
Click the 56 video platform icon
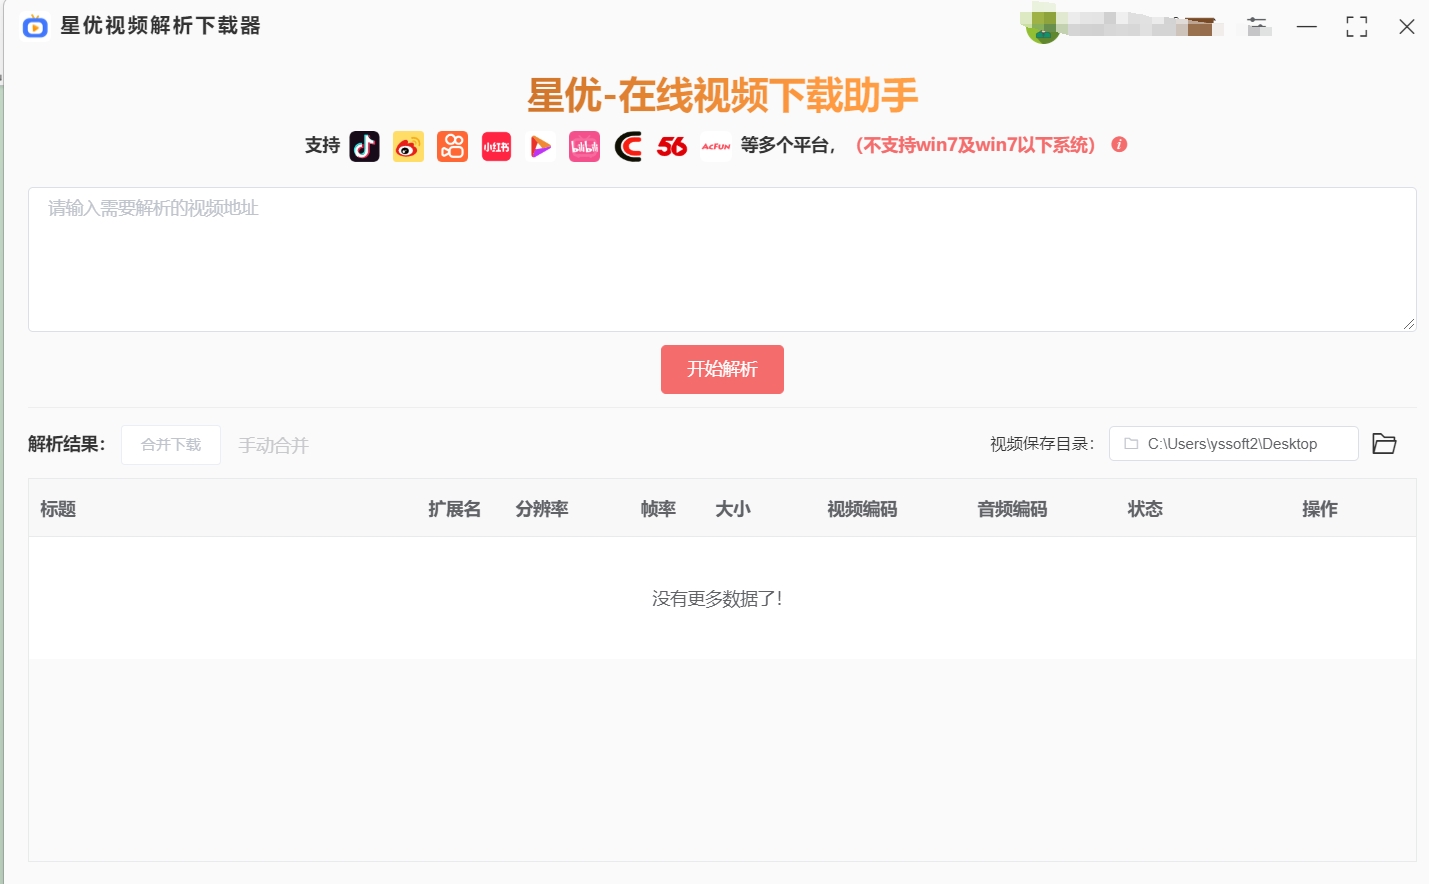[x=671, y=146]
